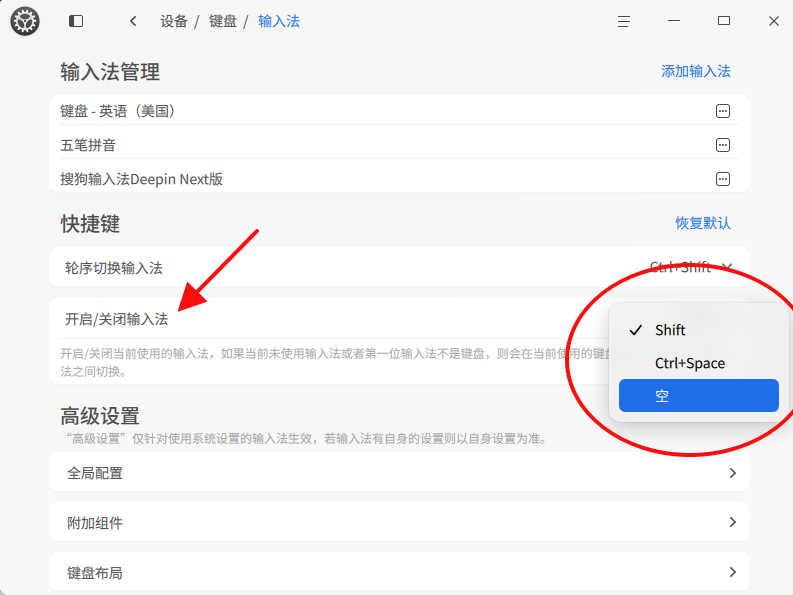
Task: Select 空 option in the menu
Action: pyautogui.click(x=698, y=395)
